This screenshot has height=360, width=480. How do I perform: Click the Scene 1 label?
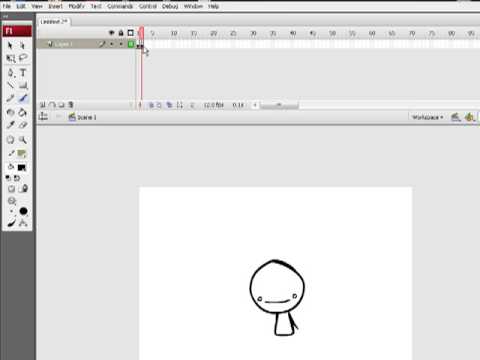click(x=87, y=117)
